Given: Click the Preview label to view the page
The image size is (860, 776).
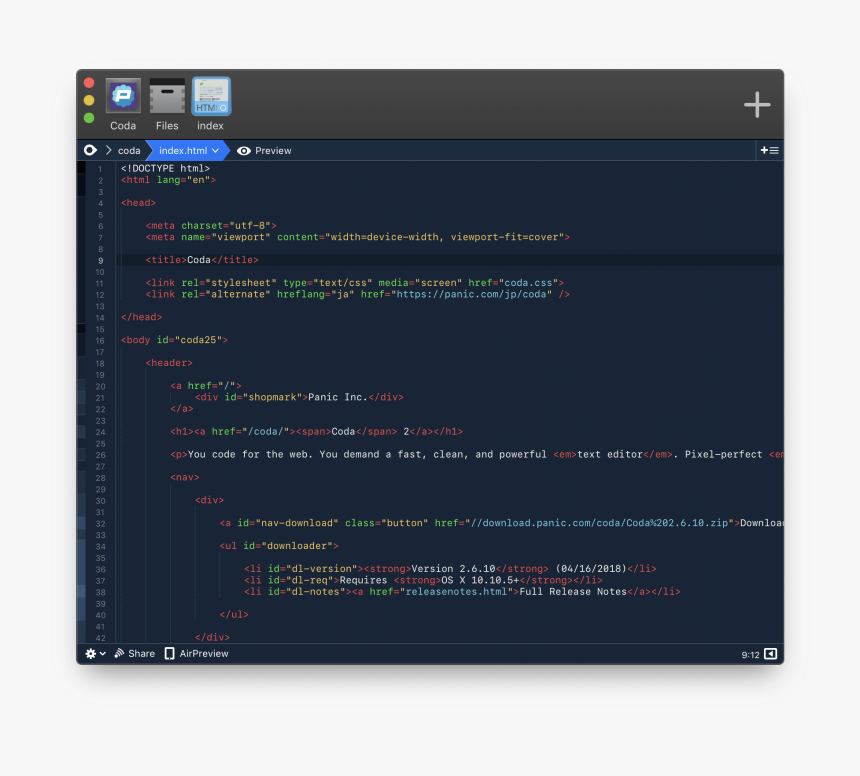Looking at the screenshot, I should click(275, 150).
